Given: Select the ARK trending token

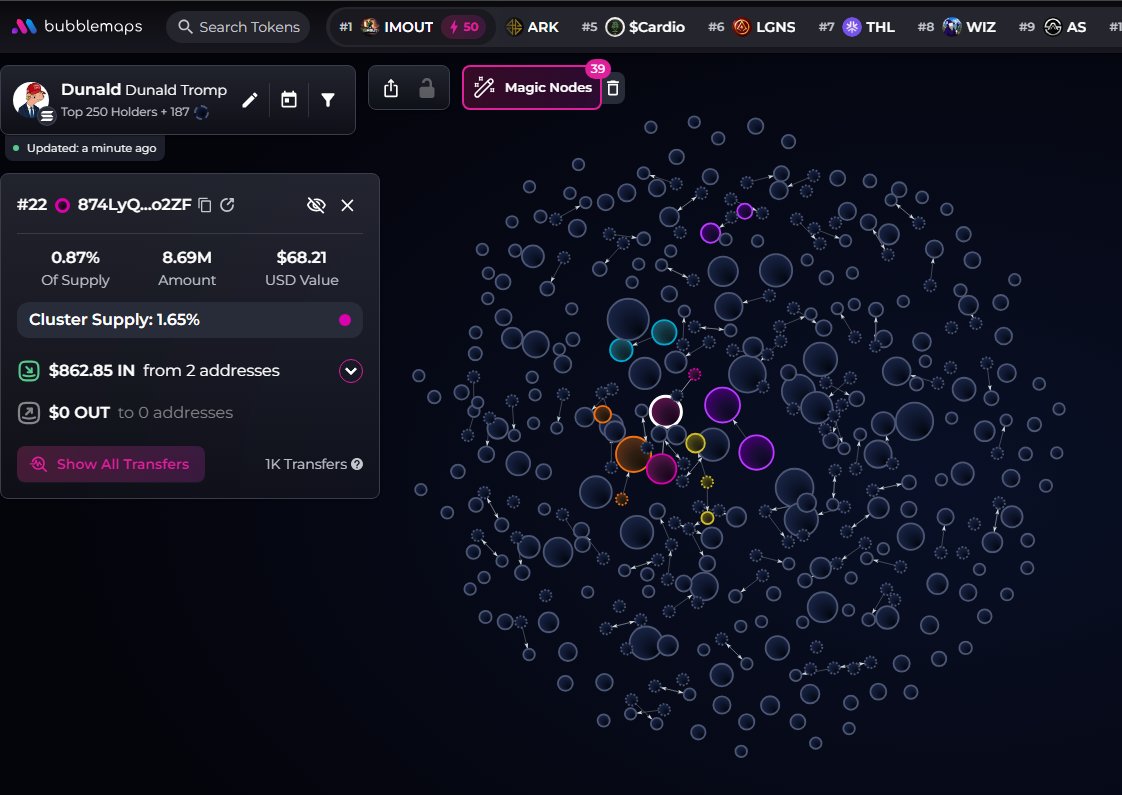Looking at the screenshot, I should pyautogui.click(x=532, y=26).
